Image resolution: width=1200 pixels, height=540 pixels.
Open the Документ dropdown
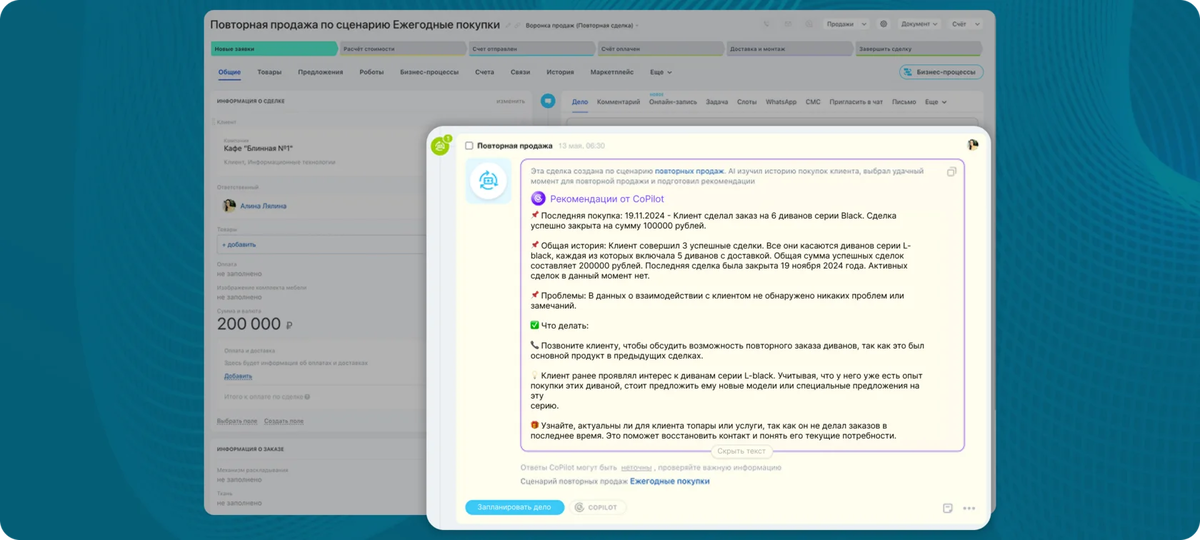(x=918, y=23)
